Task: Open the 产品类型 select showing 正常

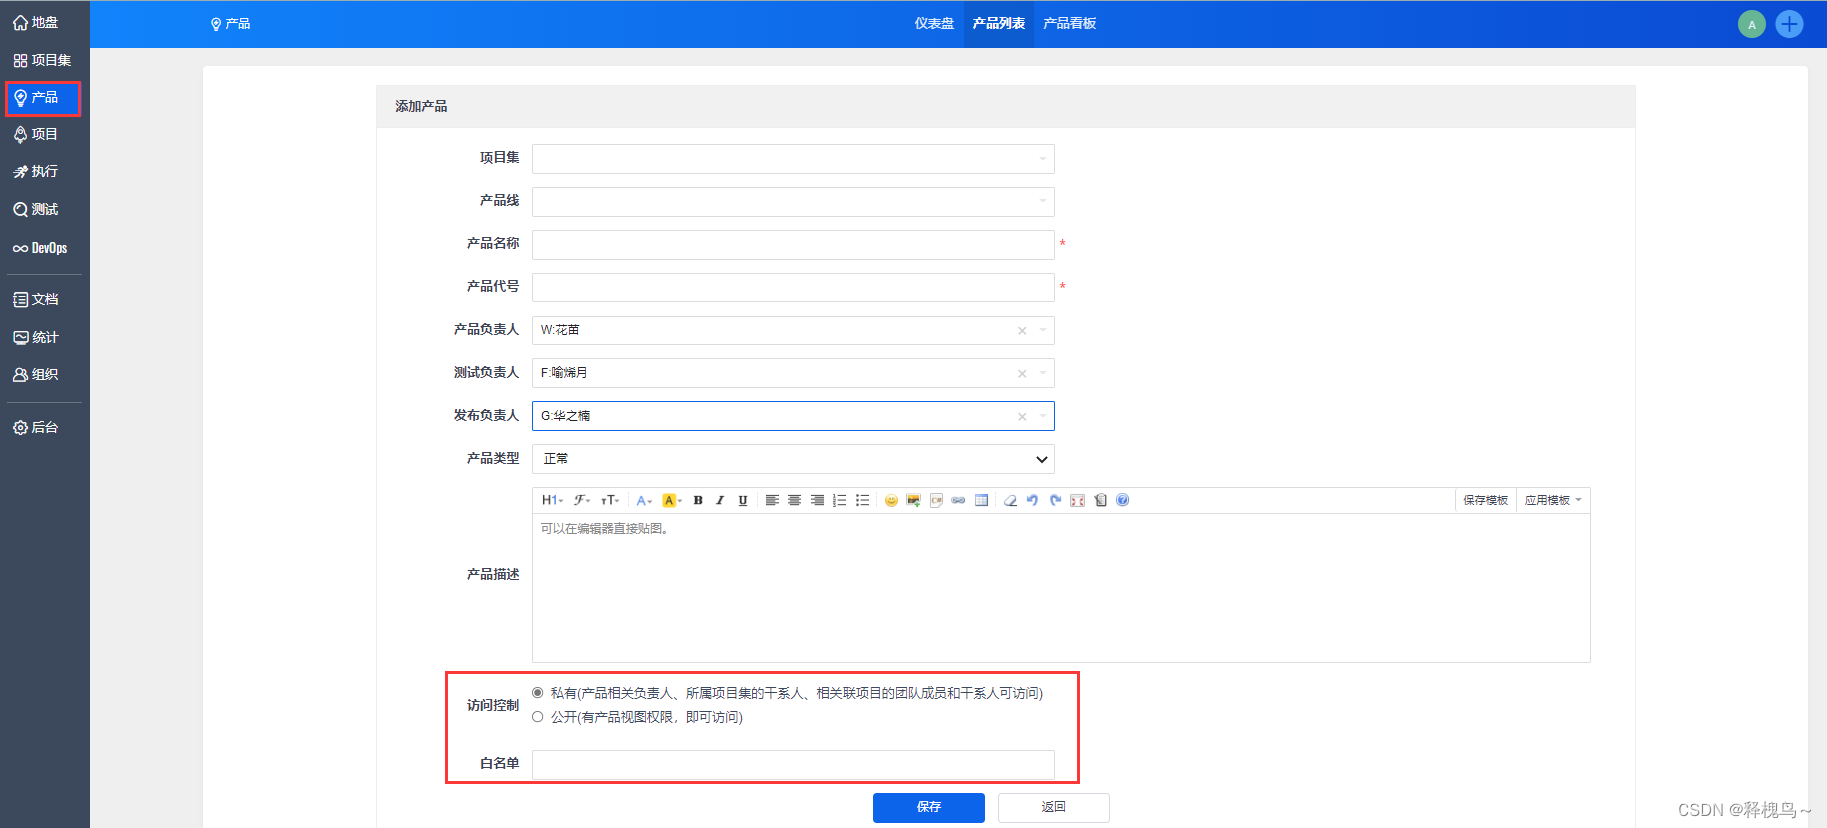Action: point(793,459)
